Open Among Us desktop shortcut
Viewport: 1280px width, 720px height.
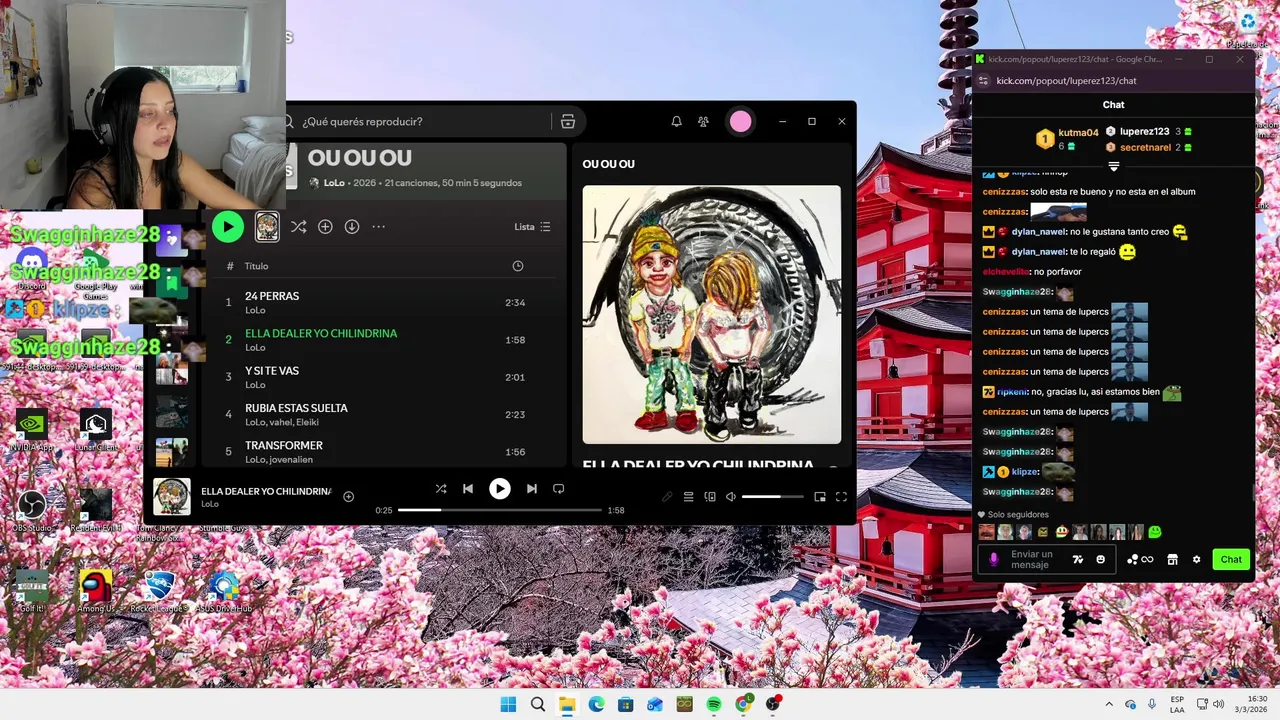pos(96,589)
